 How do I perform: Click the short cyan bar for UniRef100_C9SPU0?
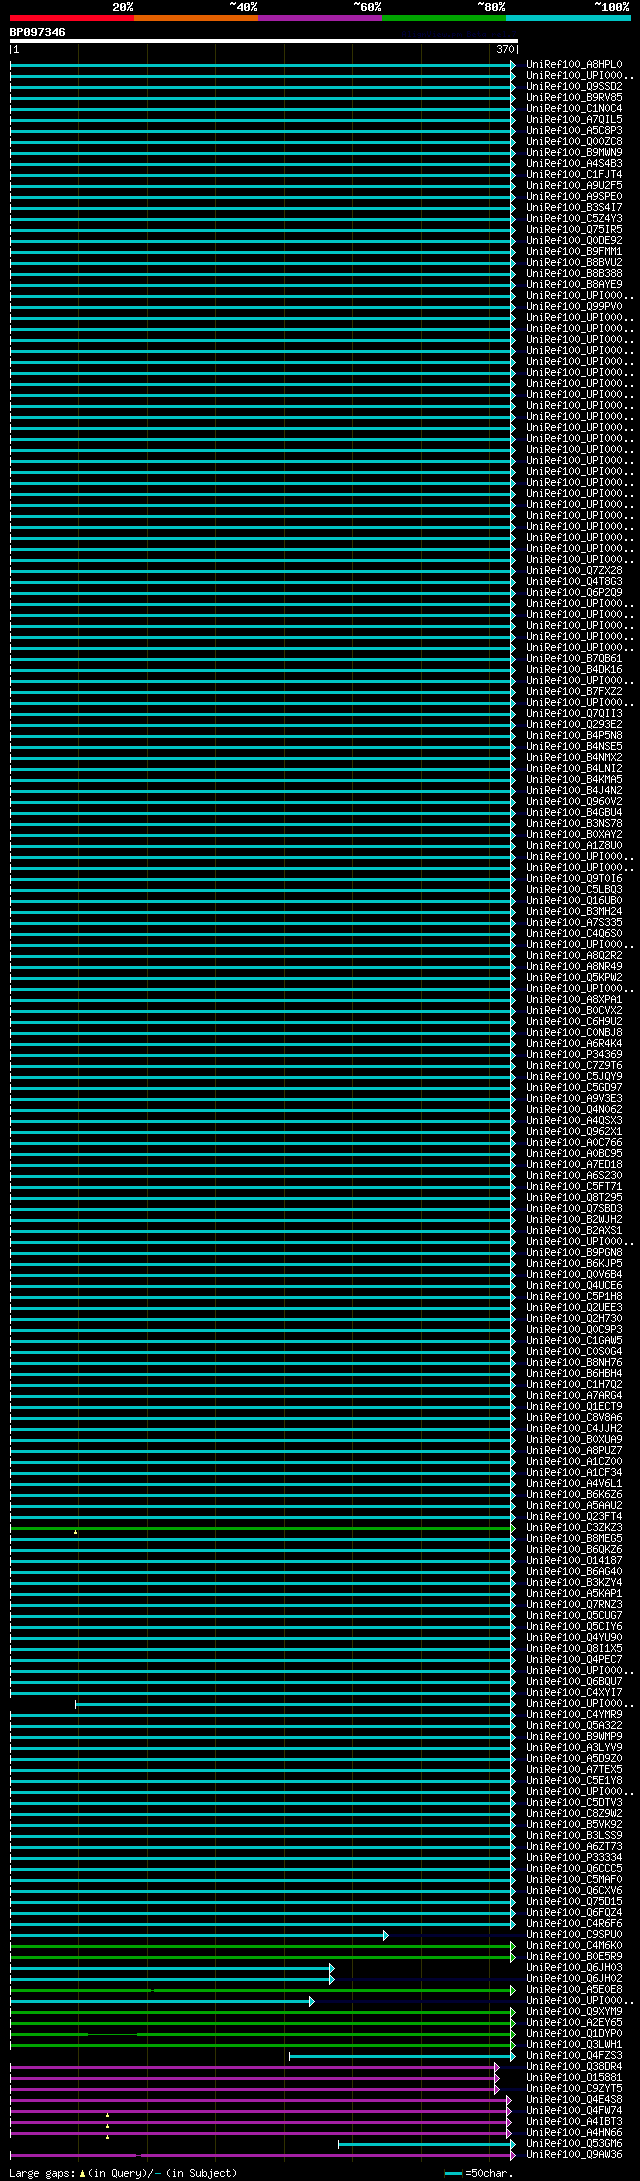pyautogui.click(x=199, y=1935)
